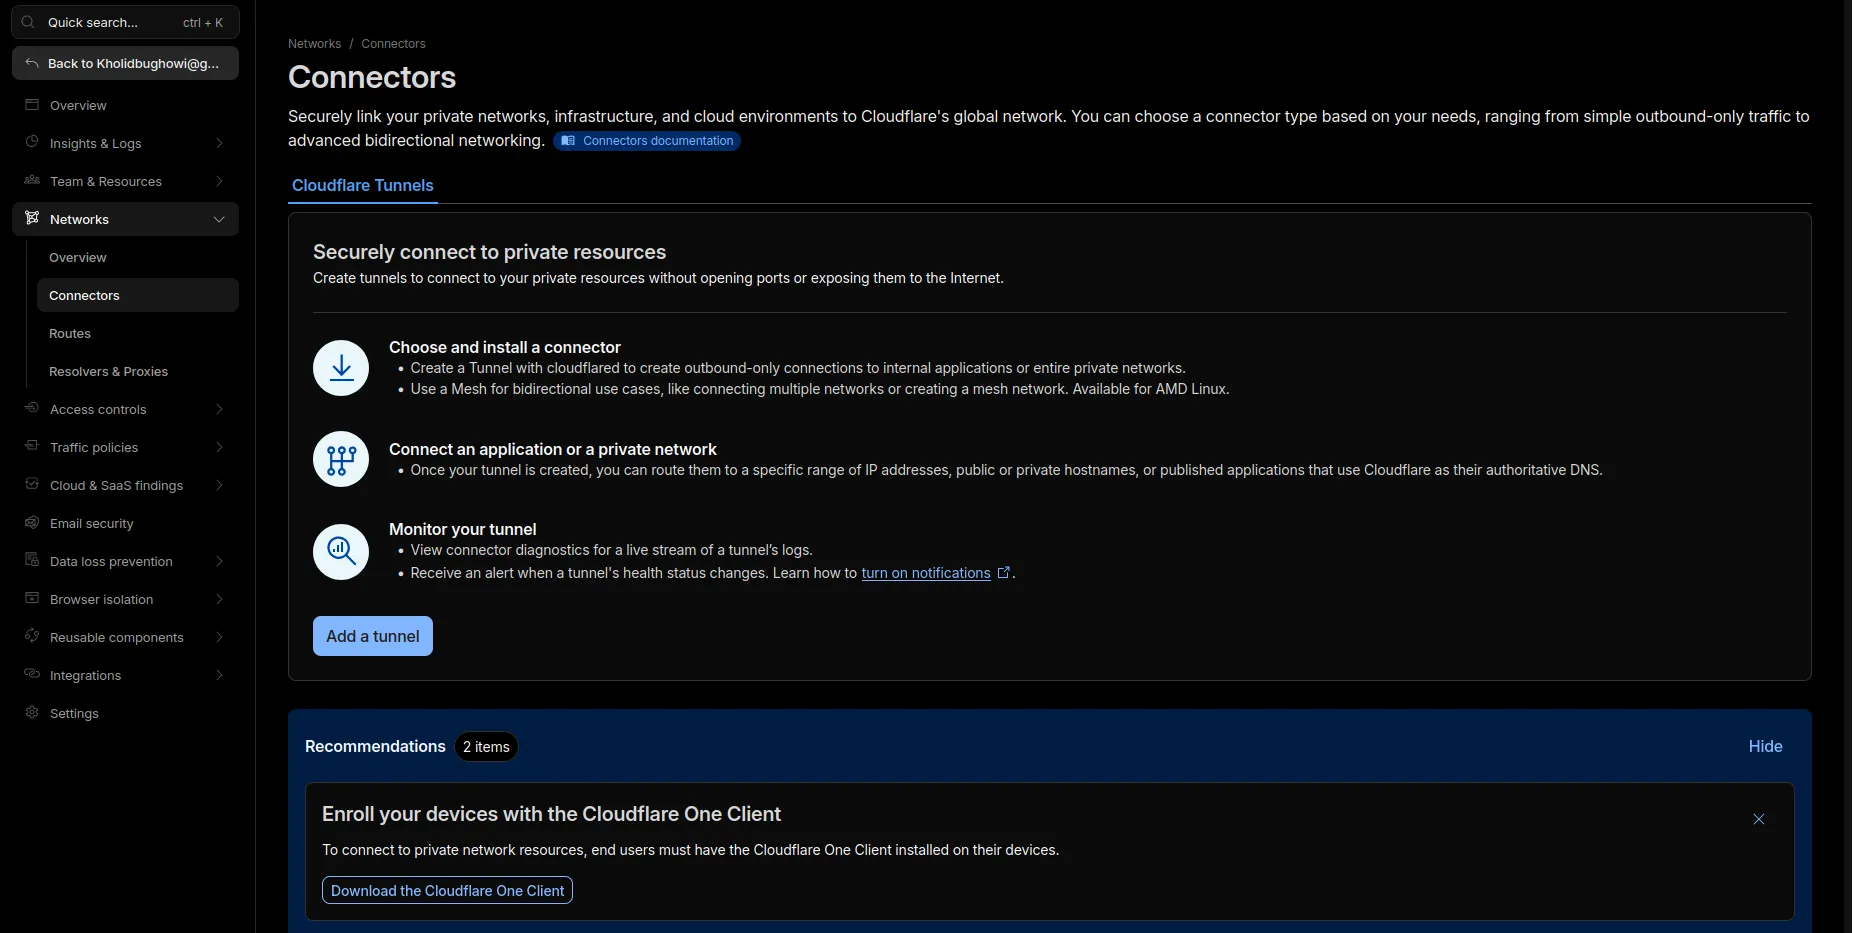Click the 2 items badge
Viewport: 1854px width, 933px height.
487,747
